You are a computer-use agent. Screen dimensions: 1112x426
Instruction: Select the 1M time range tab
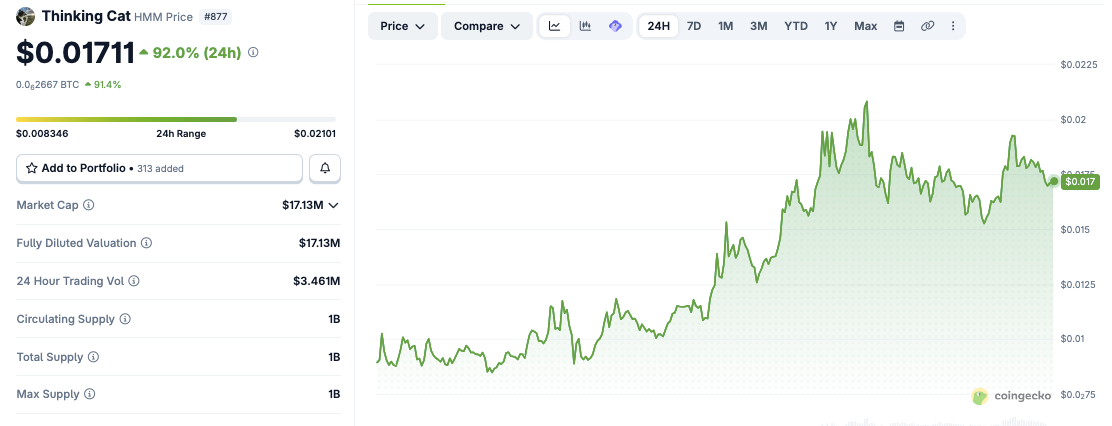point(725,26)
